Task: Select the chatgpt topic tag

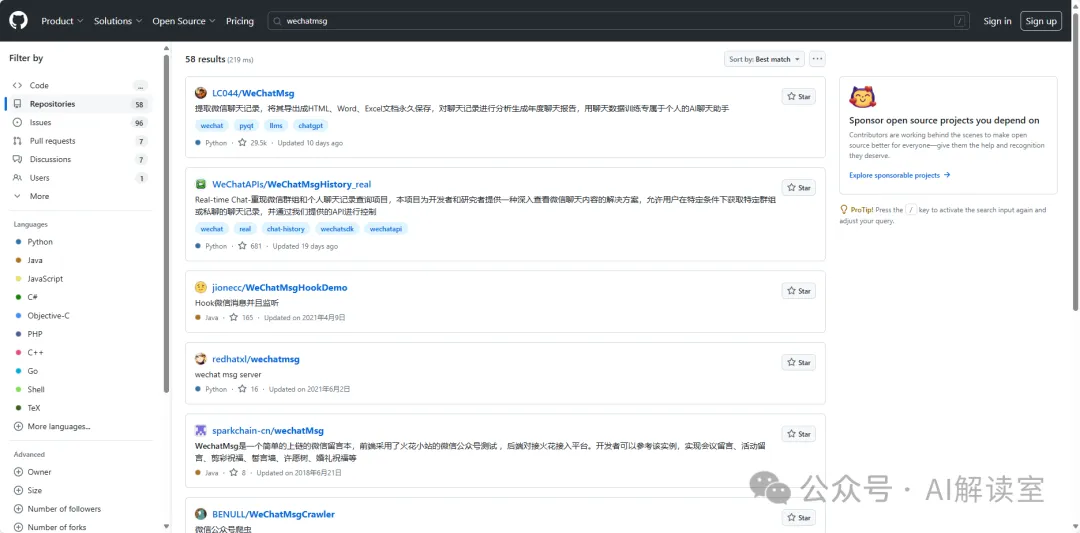Action: tap(310, 126)
